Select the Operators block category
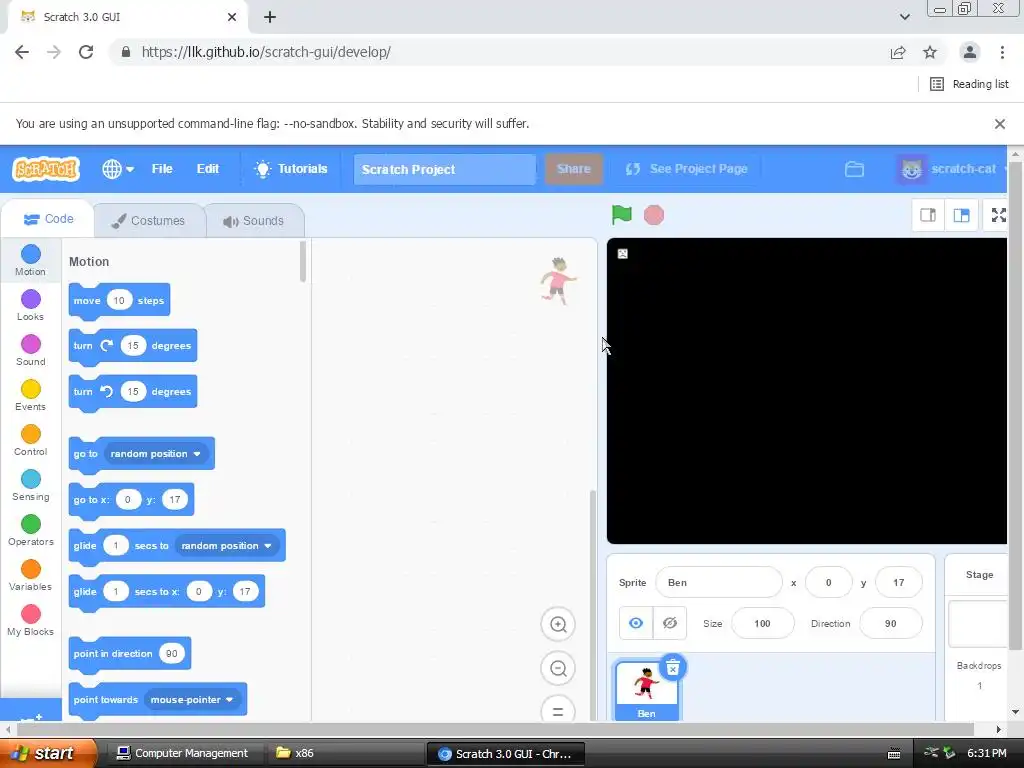Image resolution: width=1024 pixels, height=768 pixels. (30, 530)
